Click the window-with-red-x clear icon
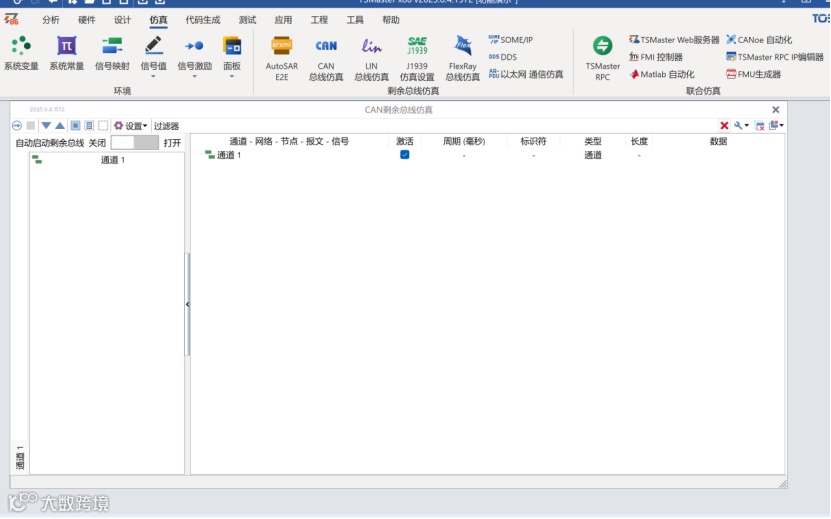This screenshot has width=831, height=519. pyautogui.click(x=759, y=126)
